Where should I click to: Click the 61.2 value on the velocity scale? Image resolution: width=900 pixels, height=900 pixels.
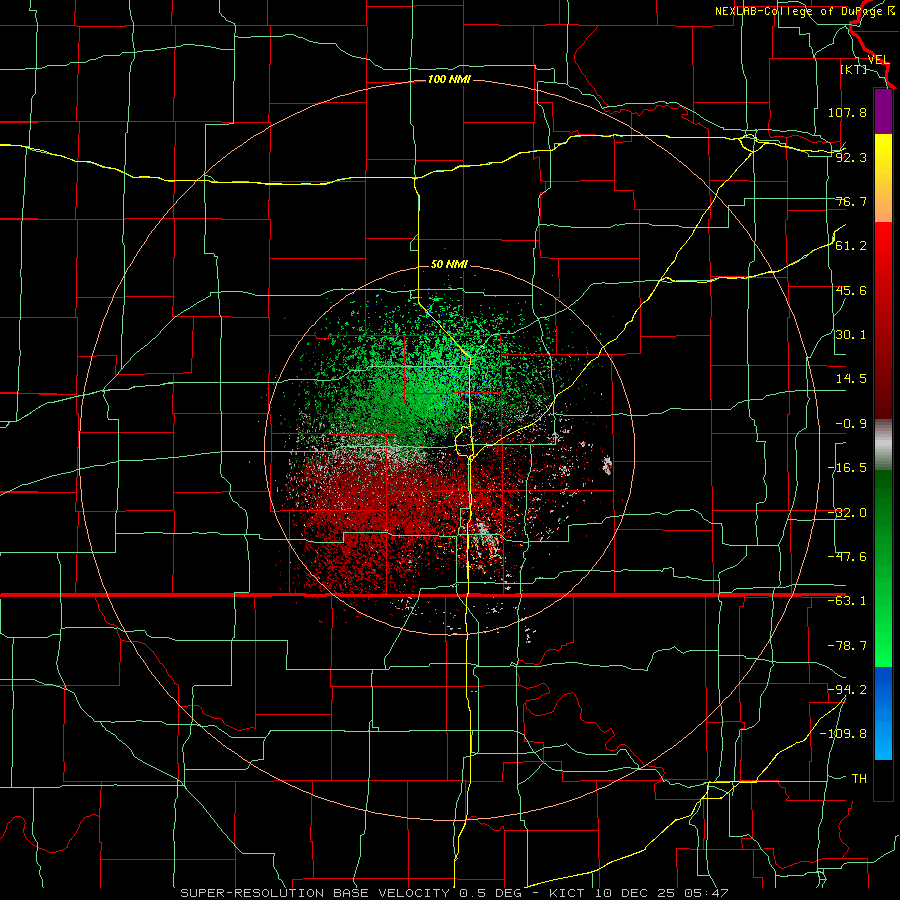pyautogui.click(x=851, y=246)
